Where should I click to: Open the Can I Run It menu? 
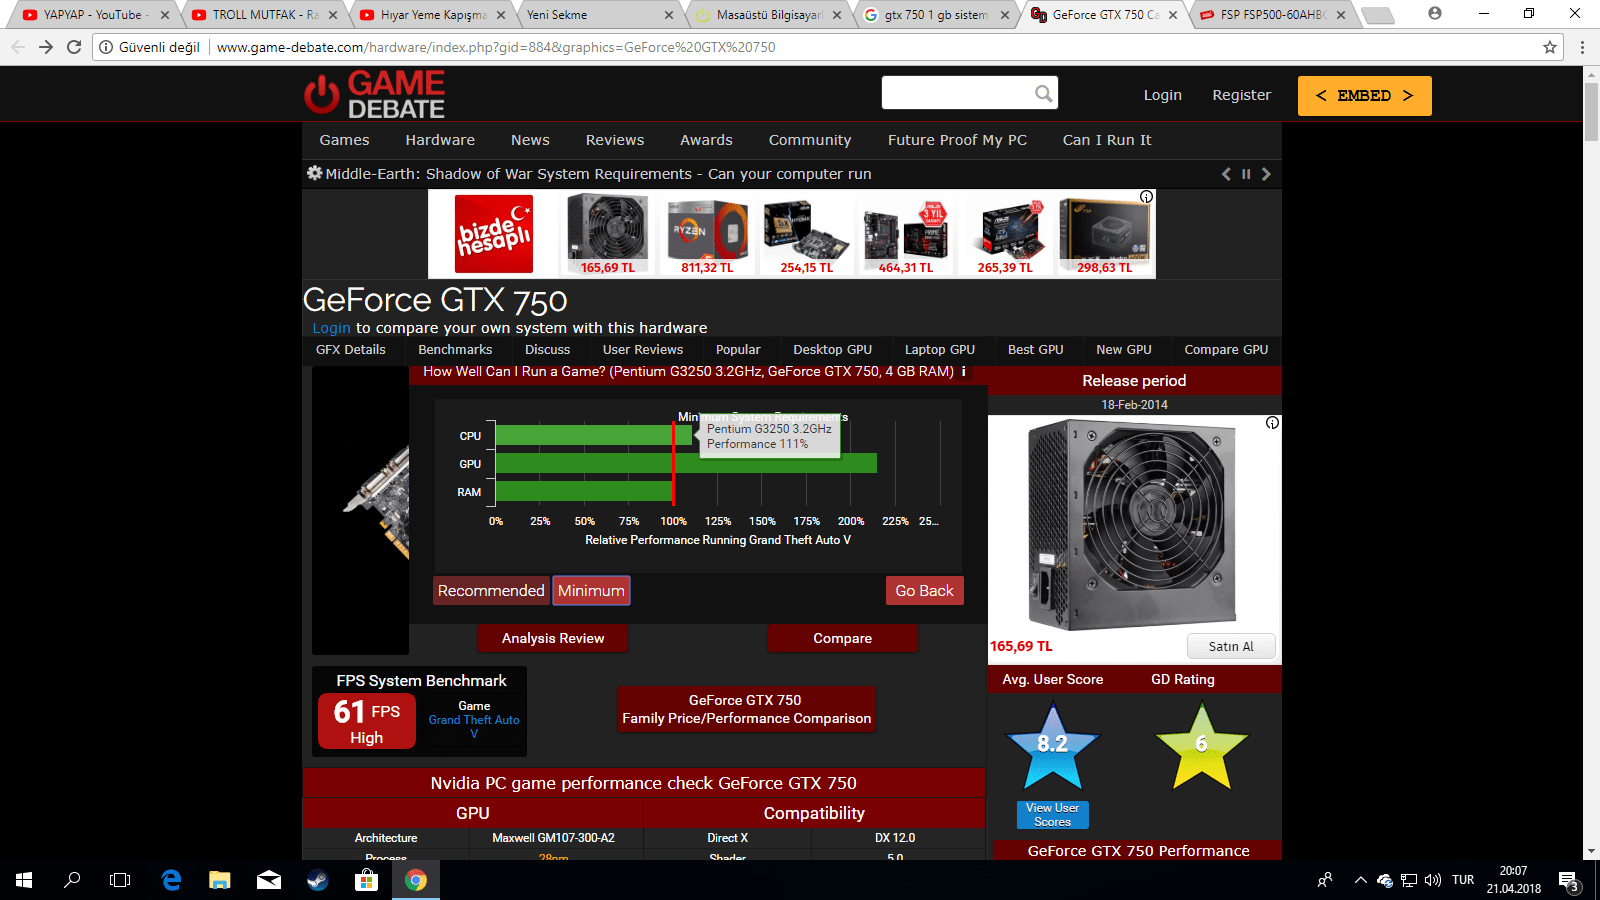click(x=1107, y=140)
